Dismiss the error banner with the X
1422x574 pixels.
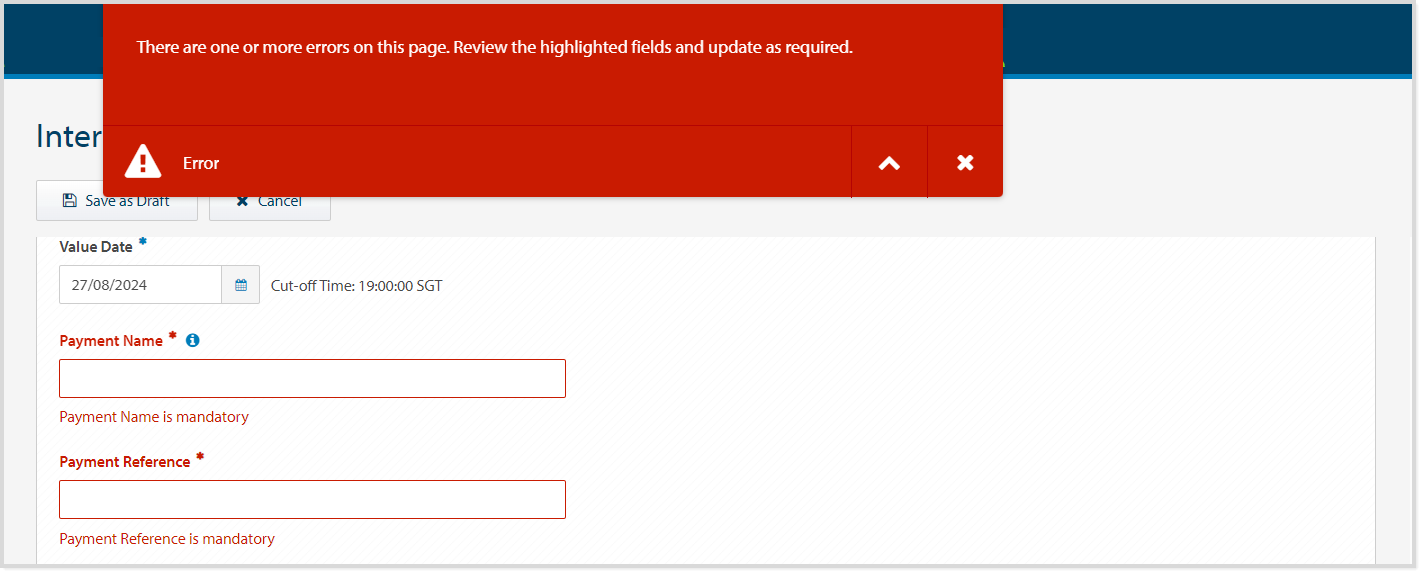pyautogui.click(x=965, y=163)
